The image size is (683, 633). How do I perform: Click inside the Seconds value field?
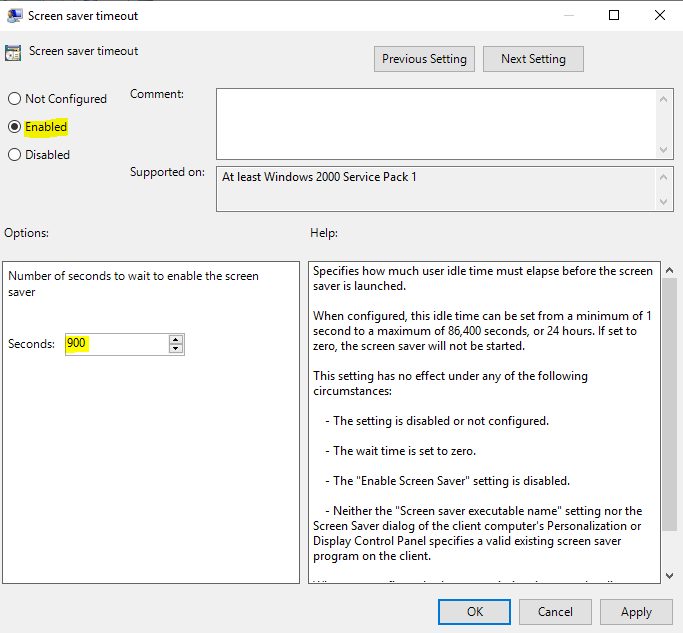[x=116, y=344]
